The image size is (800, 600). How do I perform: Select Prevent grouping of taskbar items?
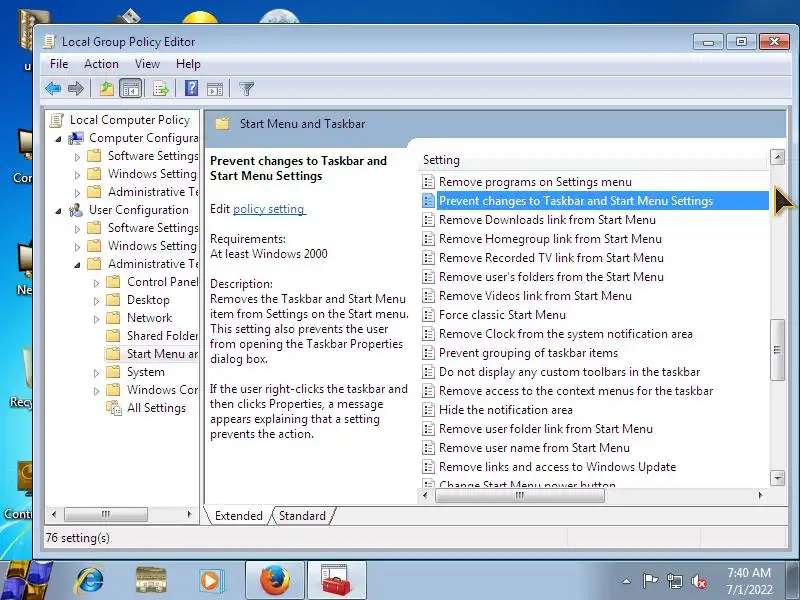[528, 353]
